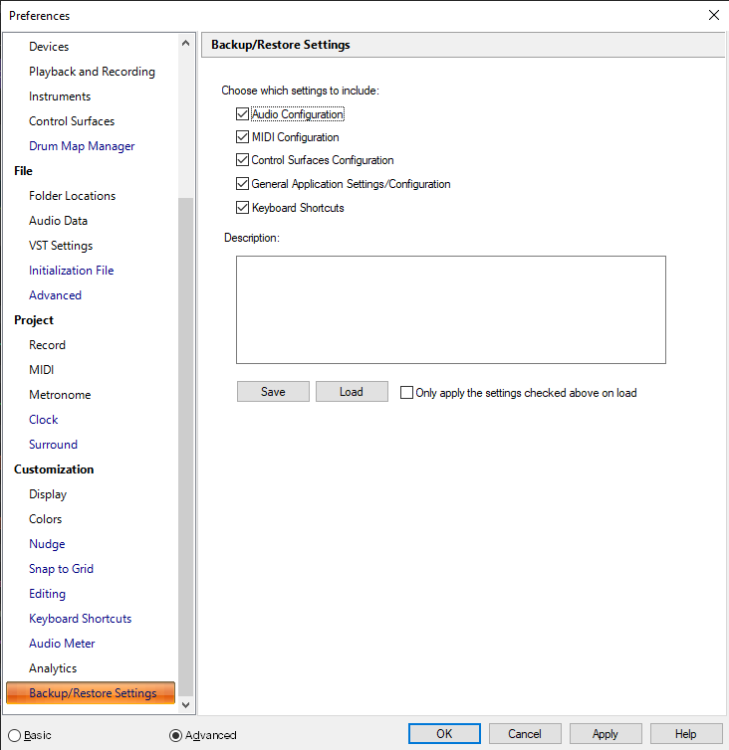Select the Advanced radio button
The image size is (729, 750).
point(176,735)
